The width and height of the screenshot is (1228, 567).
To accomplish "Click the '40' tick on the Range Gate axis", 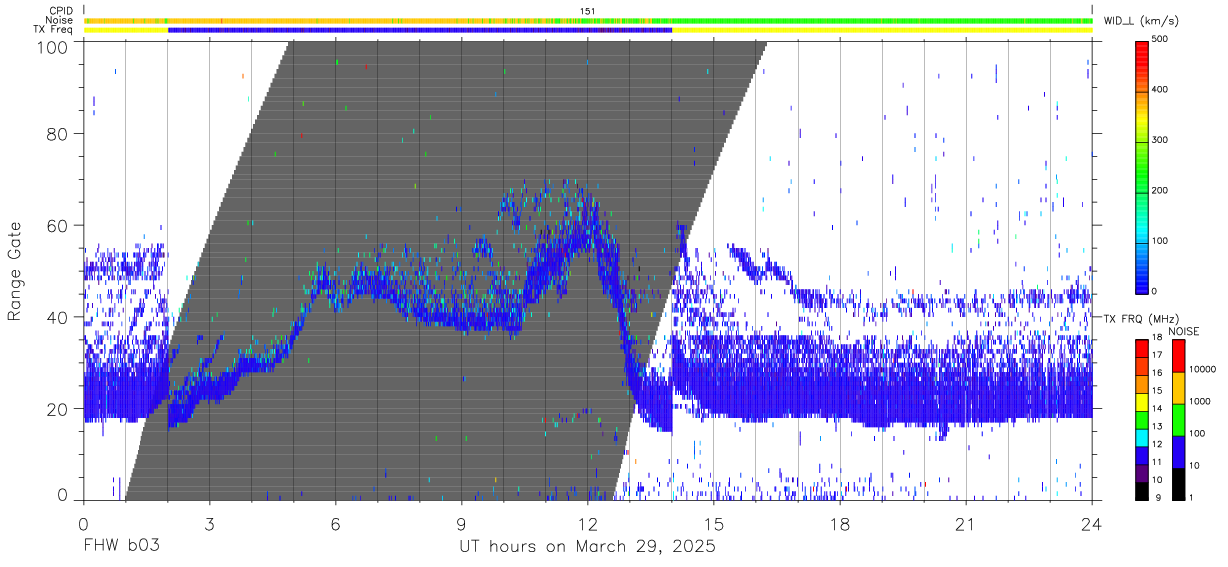I will [x=59, y=317].
